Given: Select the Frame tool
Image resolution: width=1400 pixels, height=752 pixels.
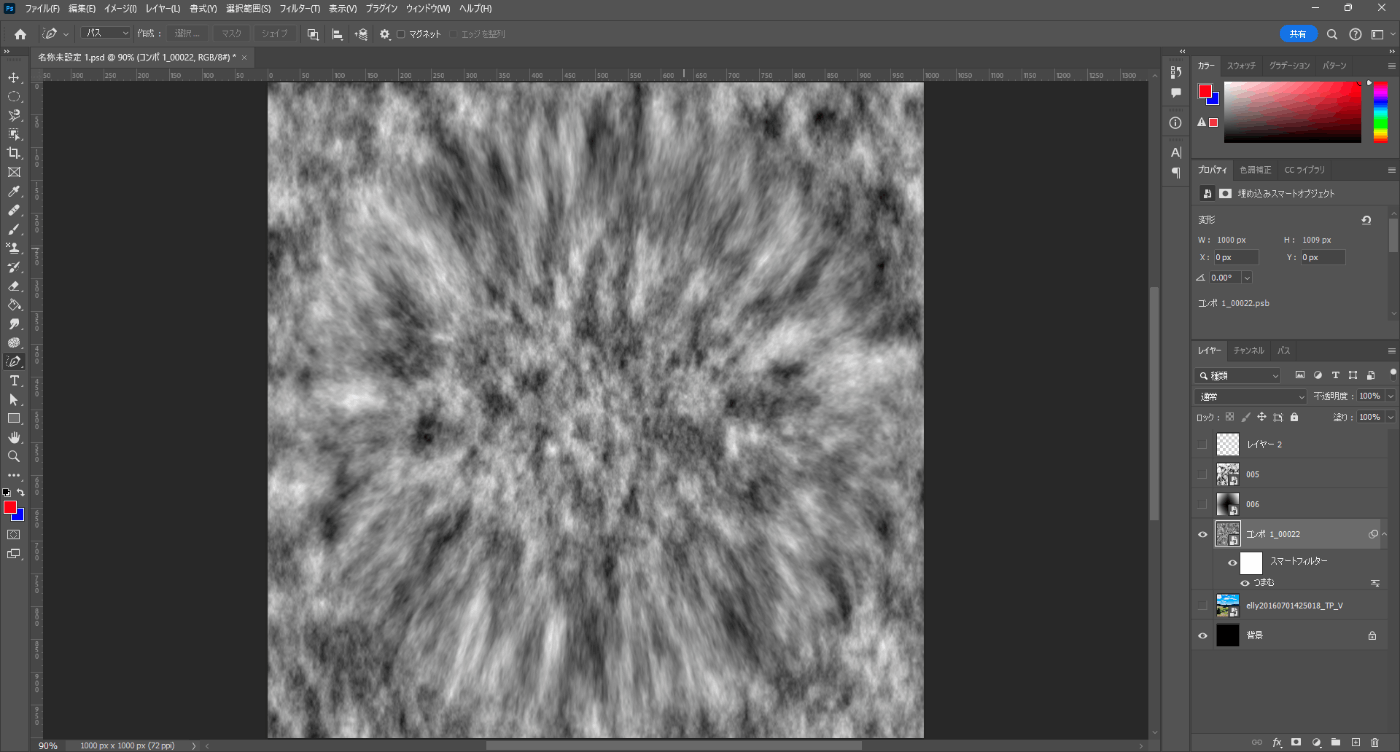Looking at the screenshot, I should point(14,172).
